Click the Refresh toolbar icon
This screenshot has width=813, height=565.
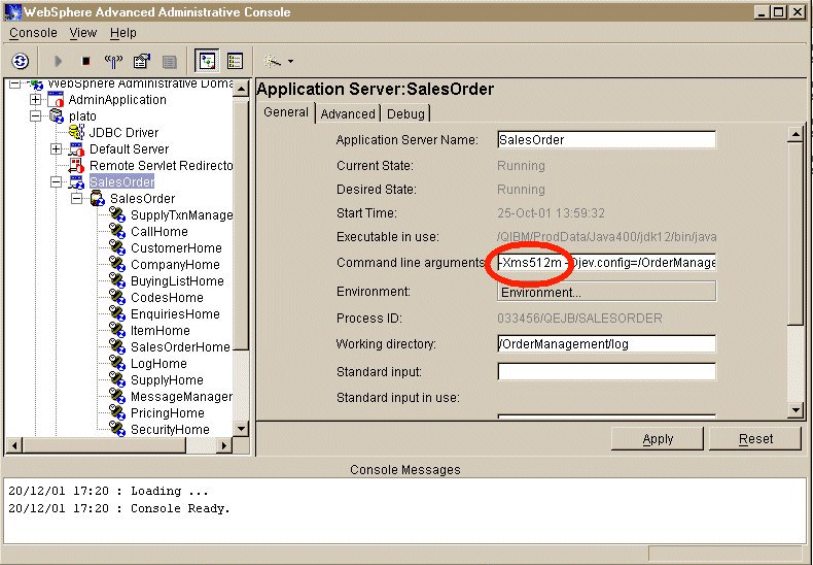tap(20, 61)
